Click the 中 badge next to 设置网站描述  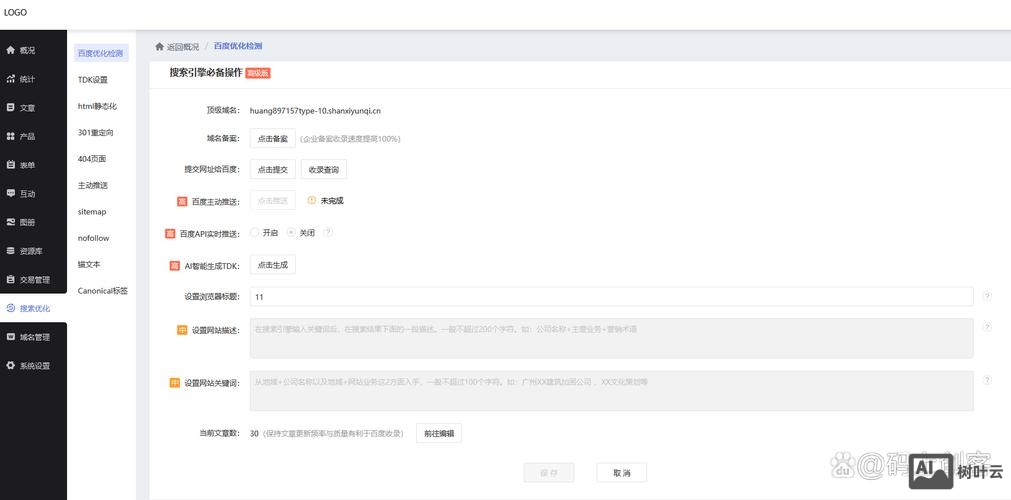click(x=182, y=330)
